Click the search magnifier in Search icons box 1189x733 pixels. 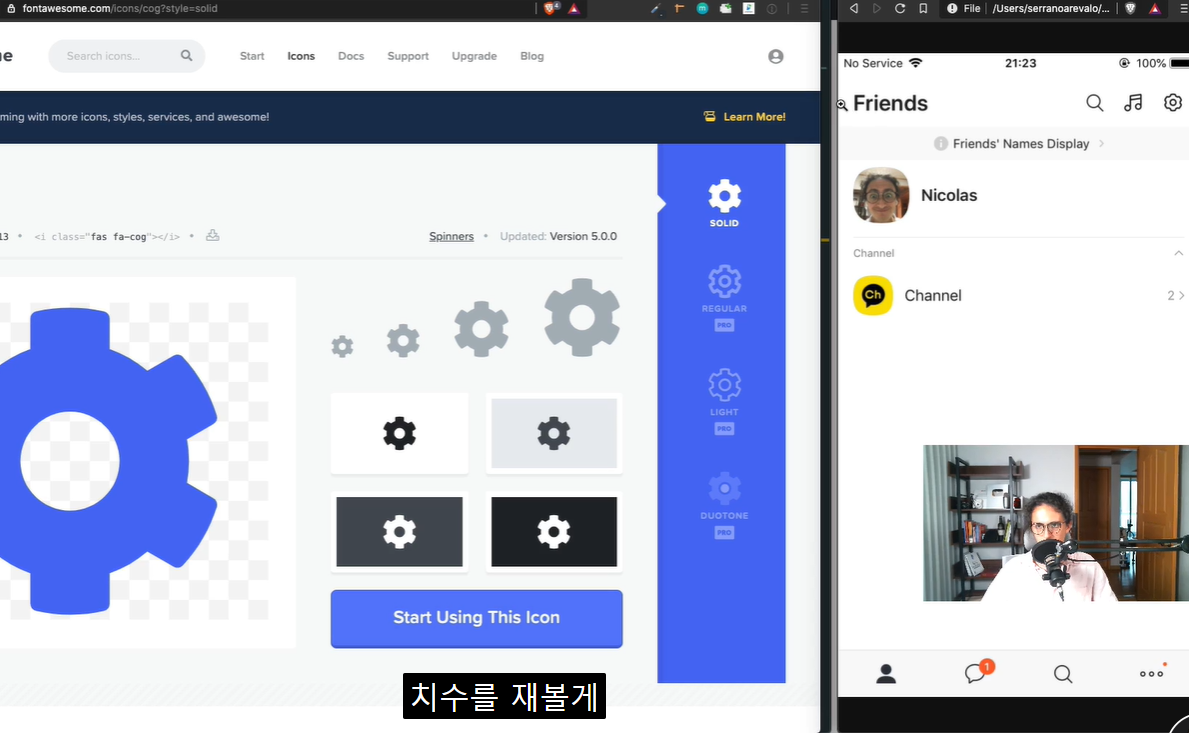[x=187, y=55]
